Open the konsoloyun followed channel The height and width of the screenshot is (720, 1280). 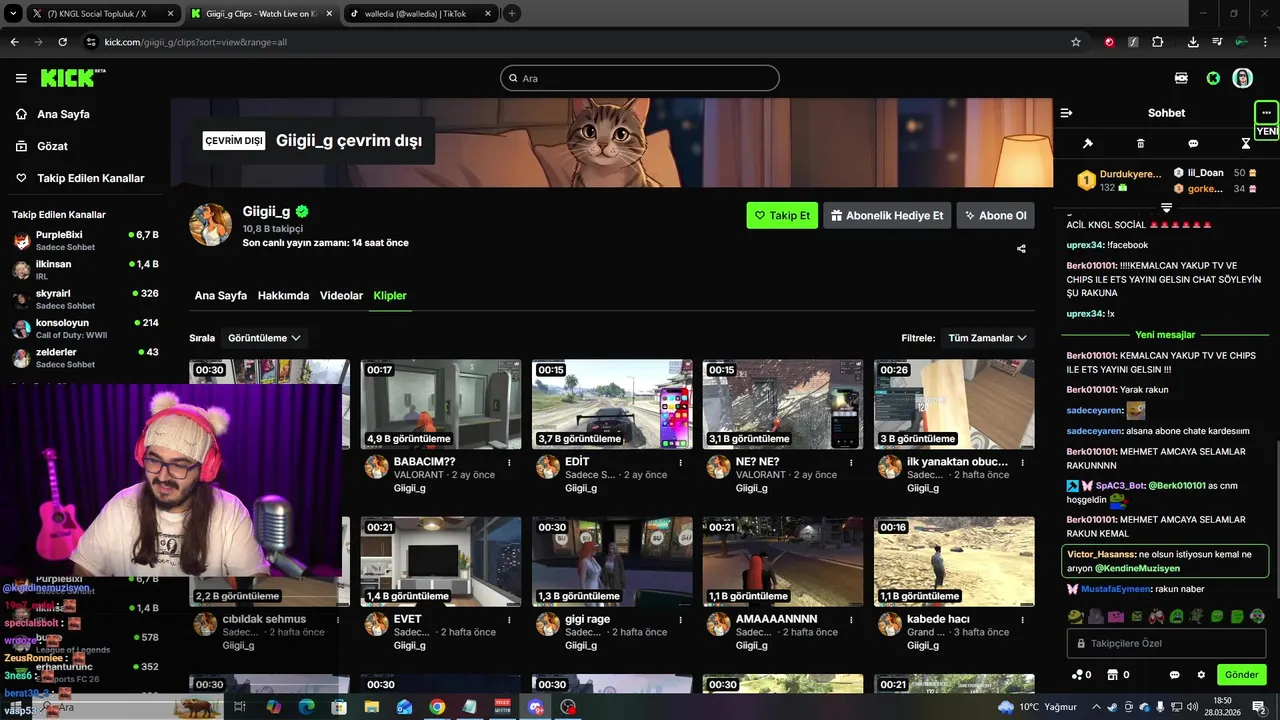point(85,328)
